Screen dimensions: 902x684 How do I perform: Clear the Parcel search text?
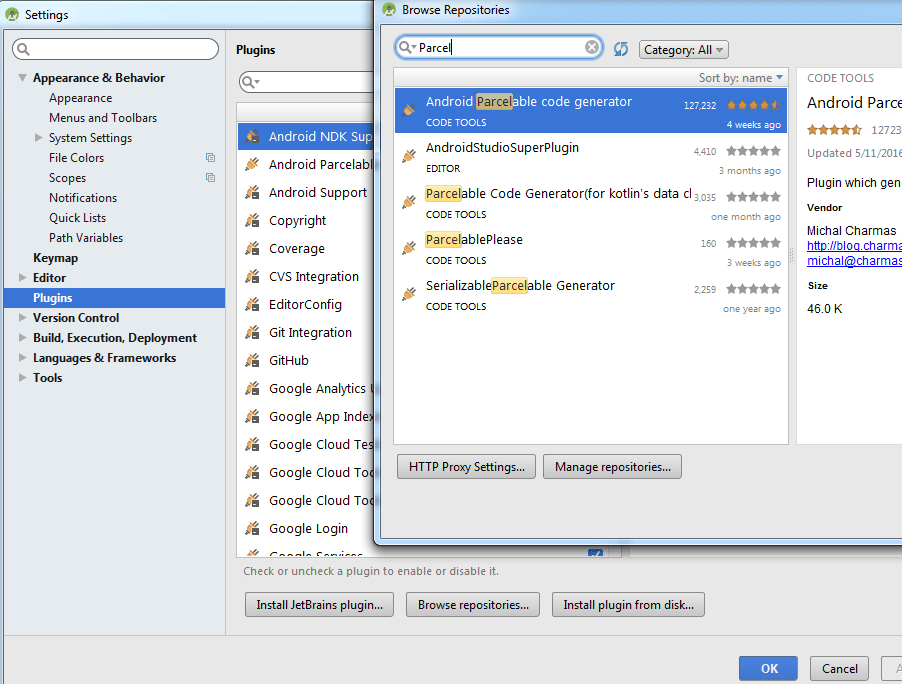[x=591, y=47]
